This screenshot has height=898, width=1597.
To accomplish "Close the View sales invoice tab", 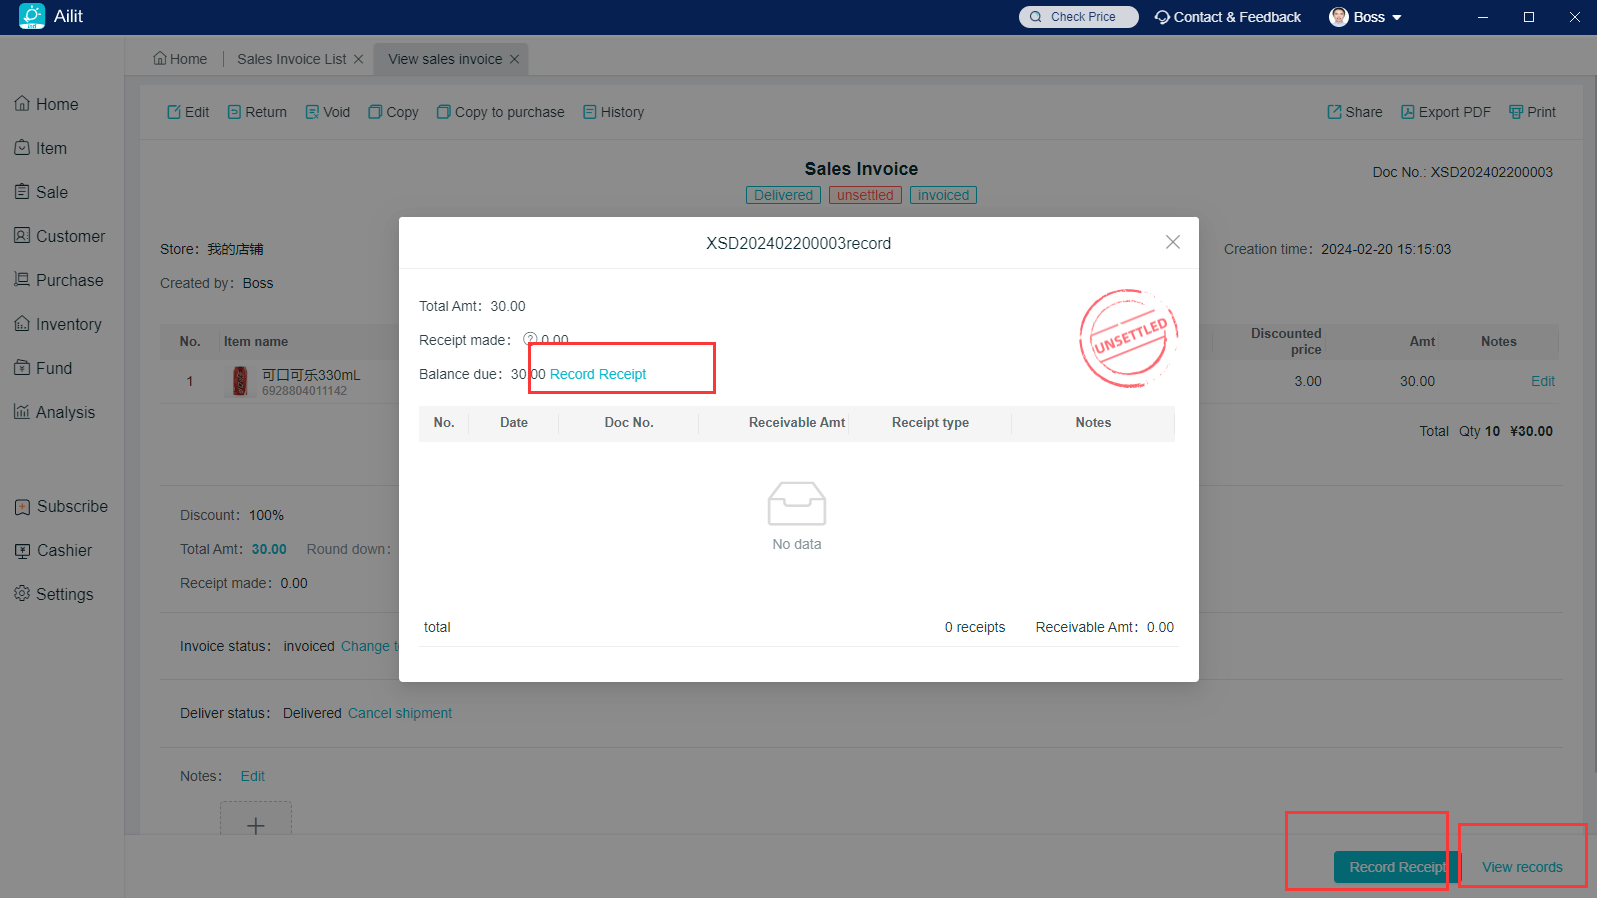I will (514, 59).
